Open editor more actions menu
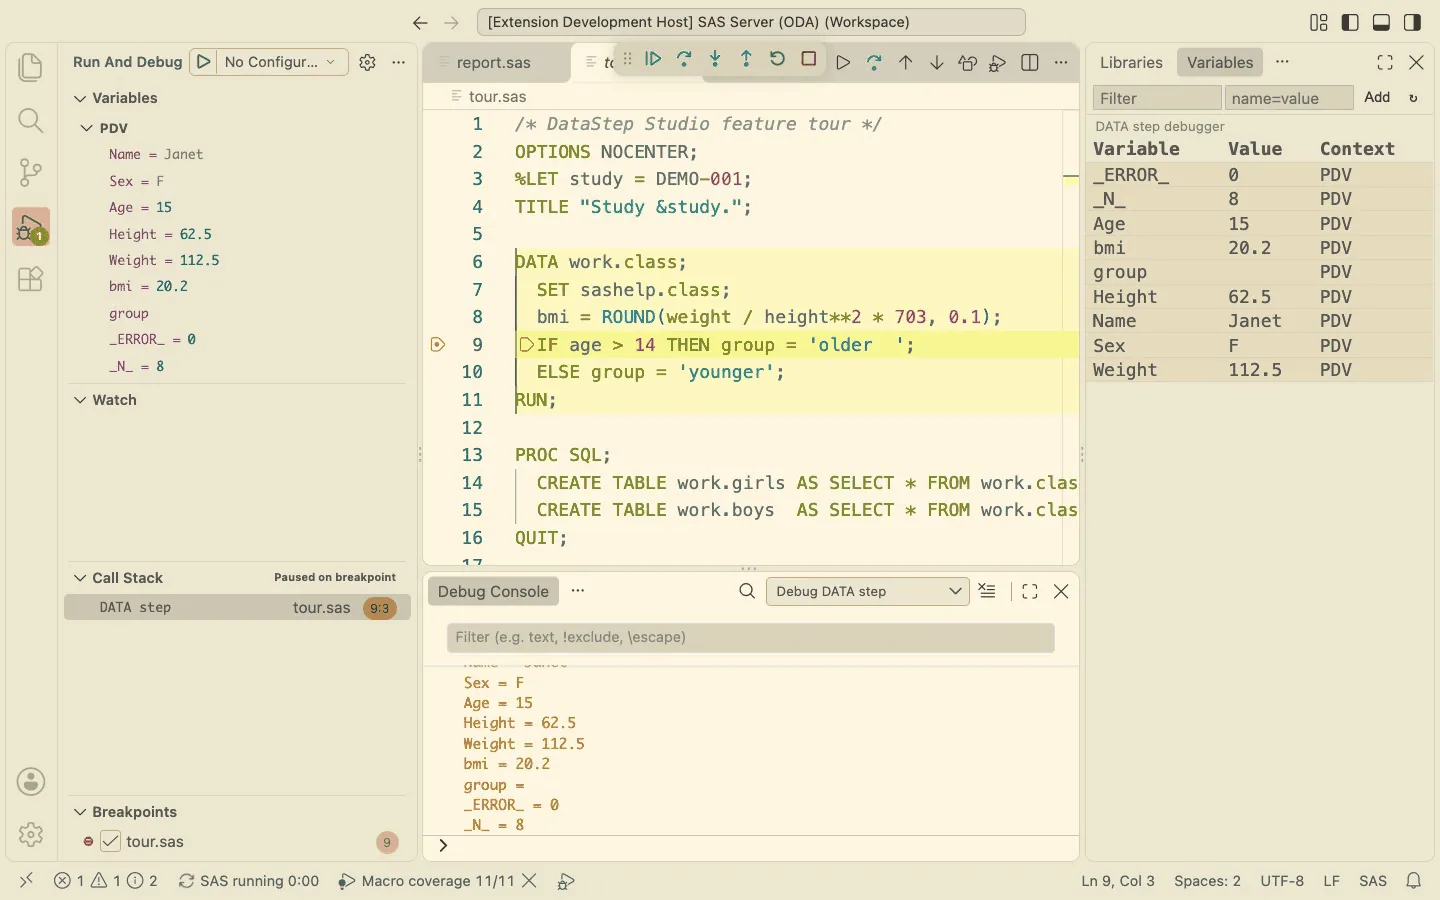Viewport: 1440px width, 900px height. [1061, 63]
